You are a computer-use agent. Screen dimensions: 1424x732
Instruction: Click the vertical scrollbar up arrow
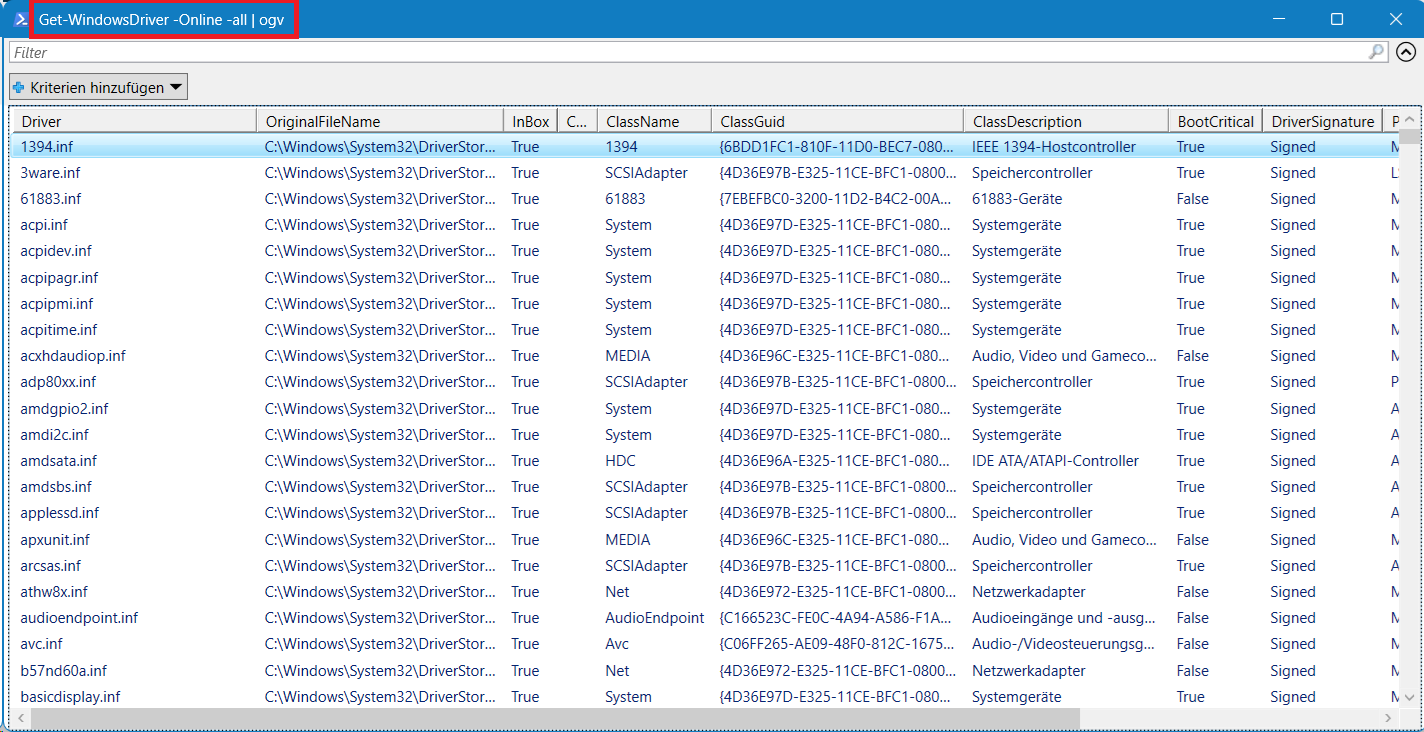(x=1409, y=119)
